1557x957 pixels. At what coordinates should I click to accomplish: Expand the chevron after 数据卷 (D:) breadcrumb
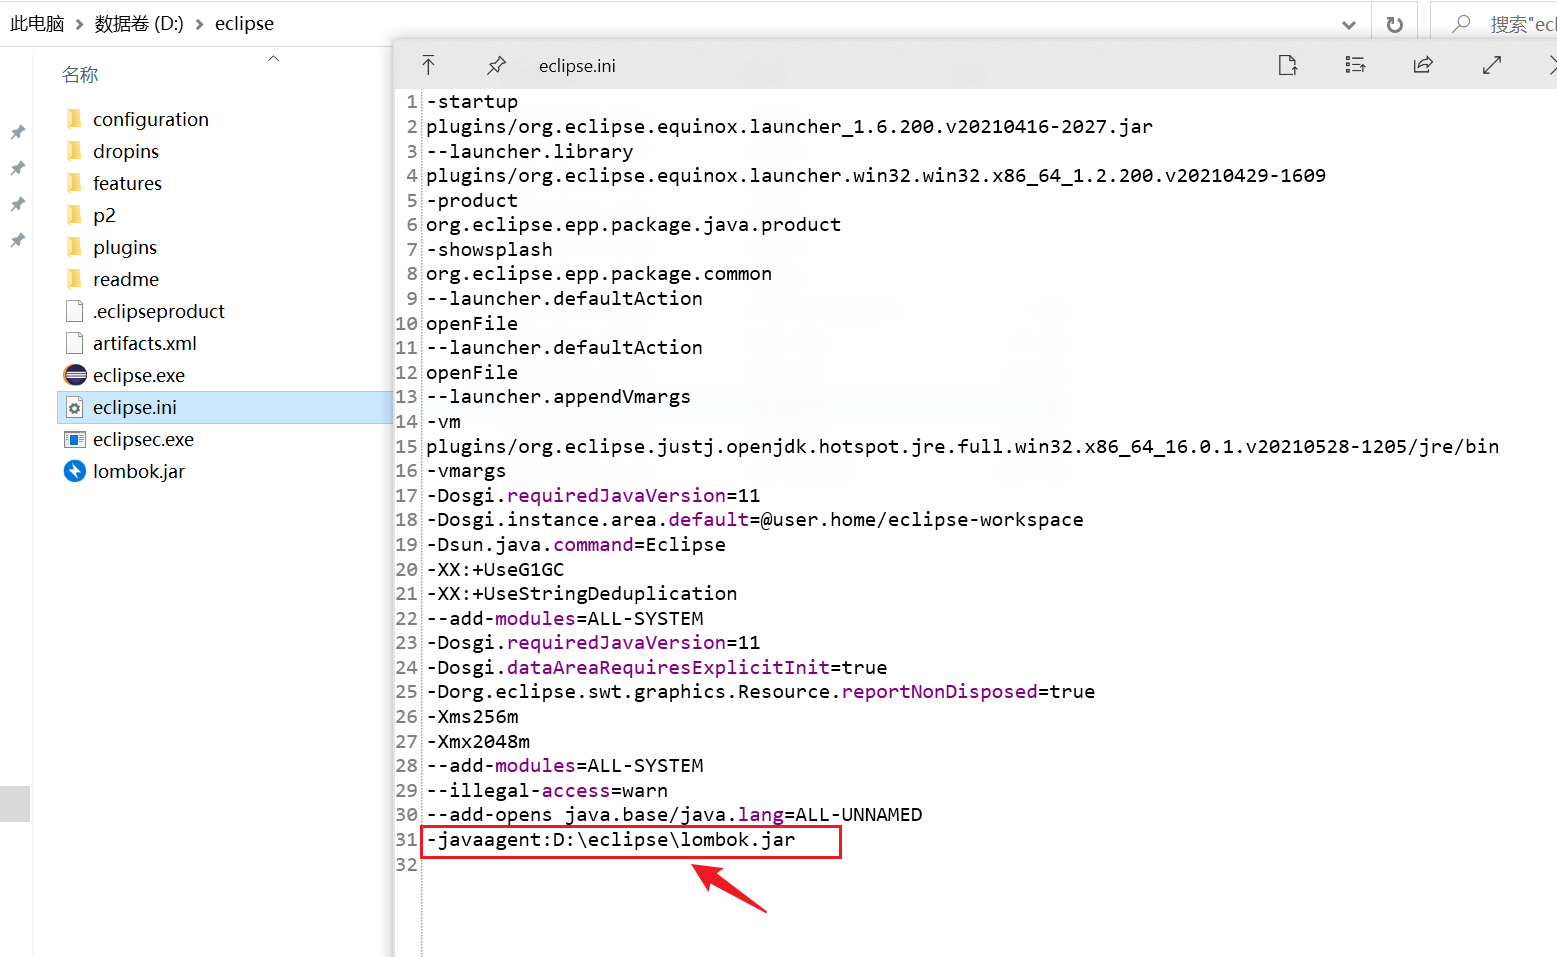(199, 24)
